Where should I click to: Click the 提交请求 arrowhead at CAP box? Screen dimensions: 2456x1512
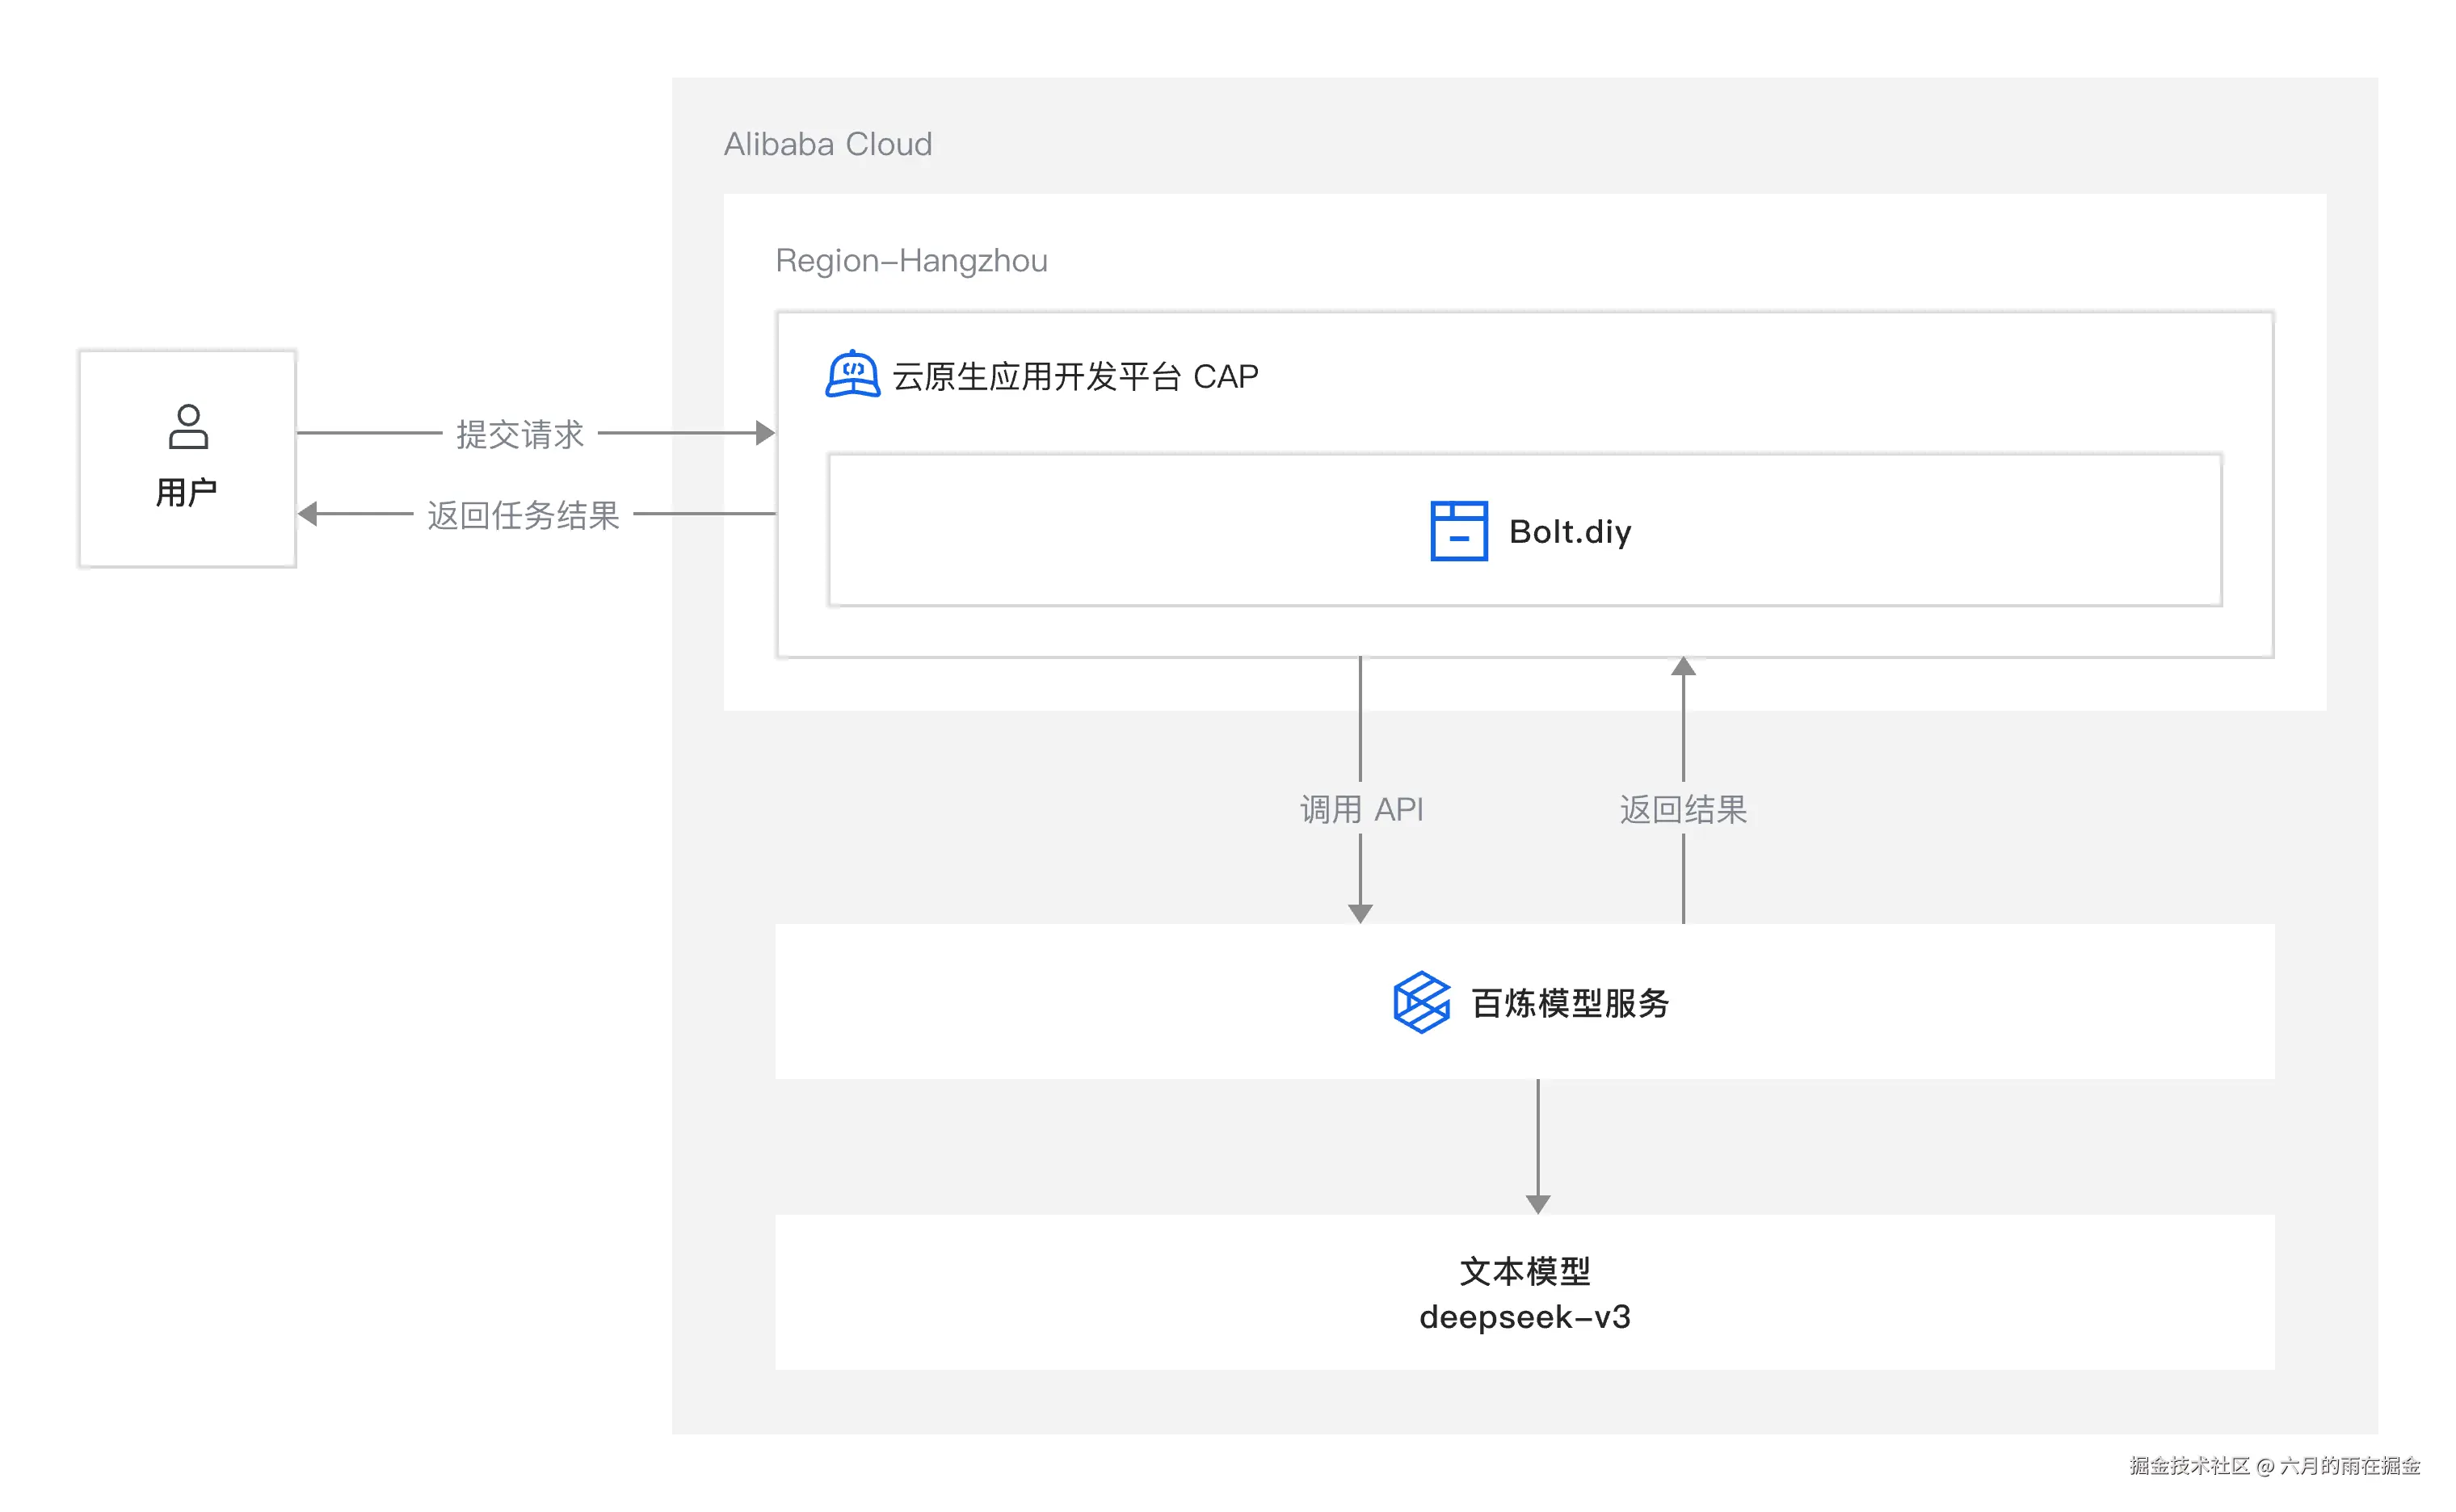pos(765,433)
